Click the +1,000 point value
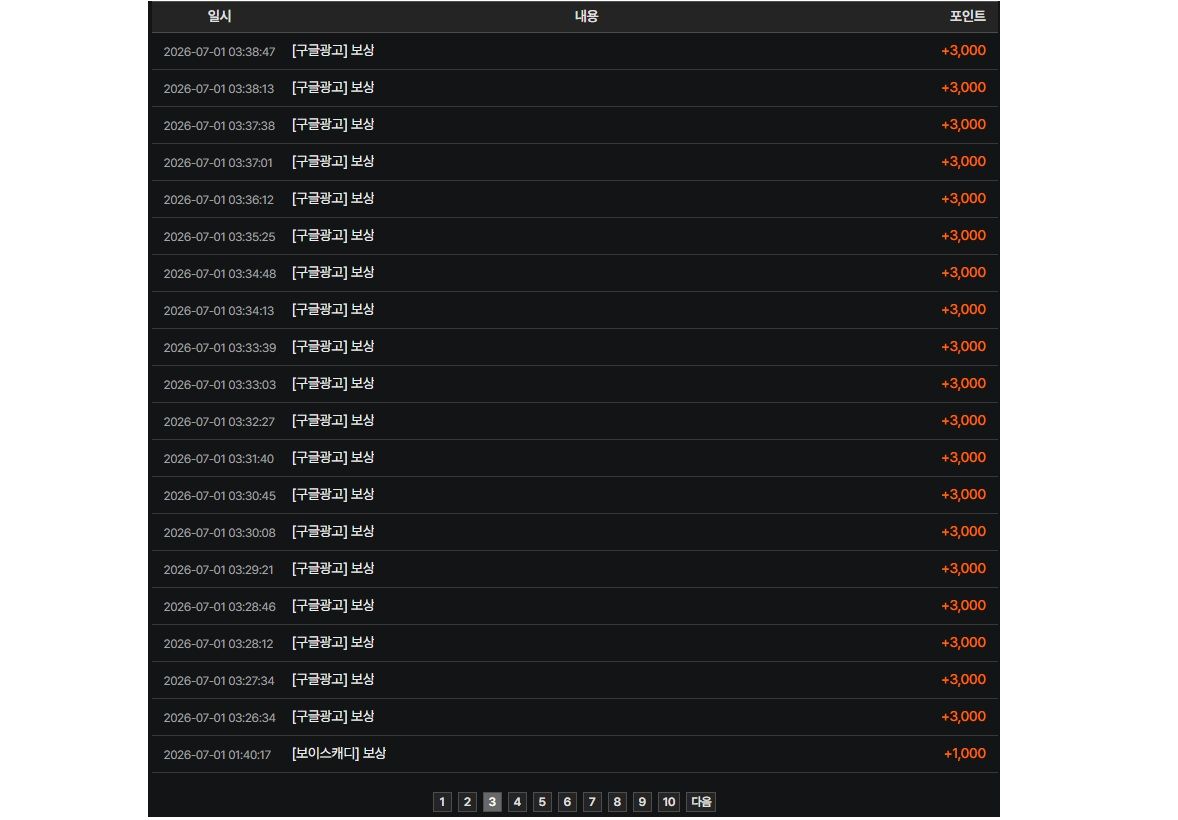Screen dimensions: 1178x820 coord(965,754)
